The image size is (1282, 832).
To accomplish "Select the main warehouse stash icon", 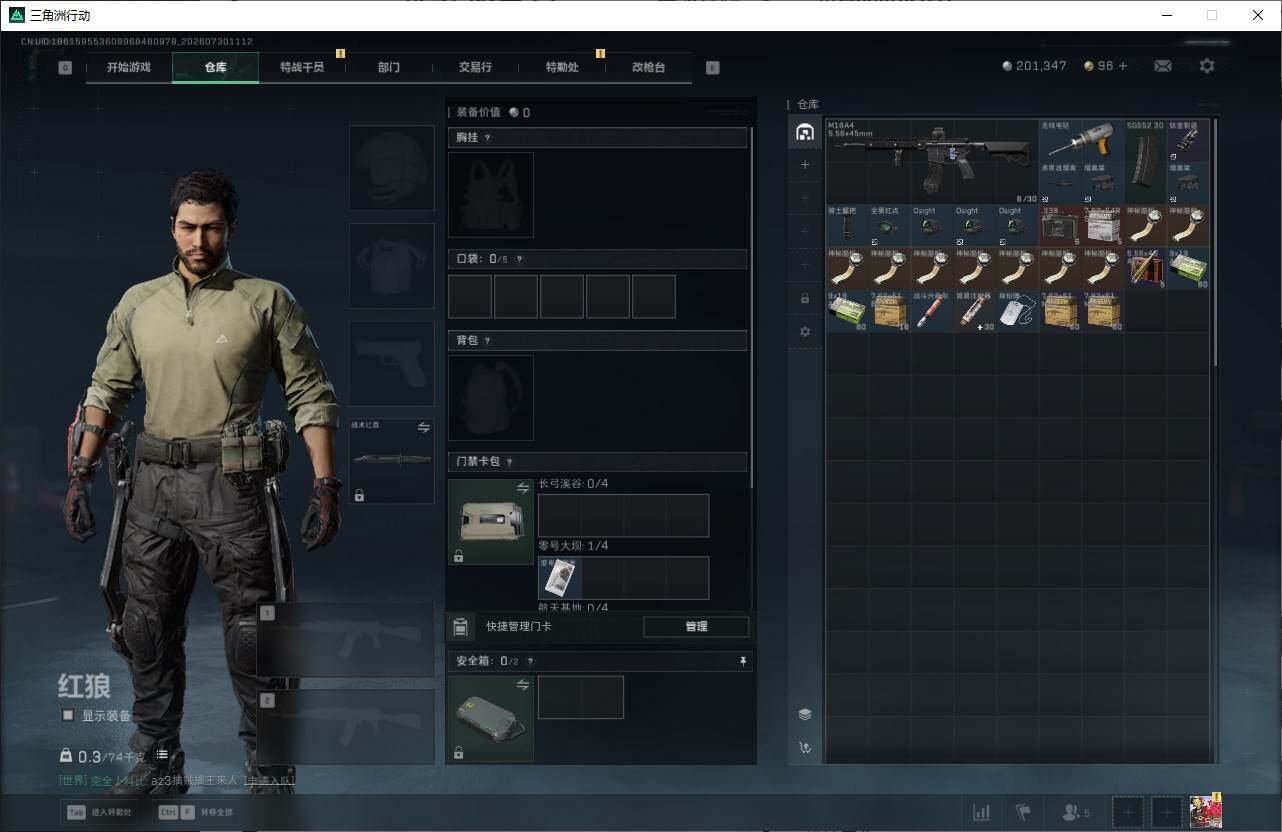I will [x=805, y=132].
